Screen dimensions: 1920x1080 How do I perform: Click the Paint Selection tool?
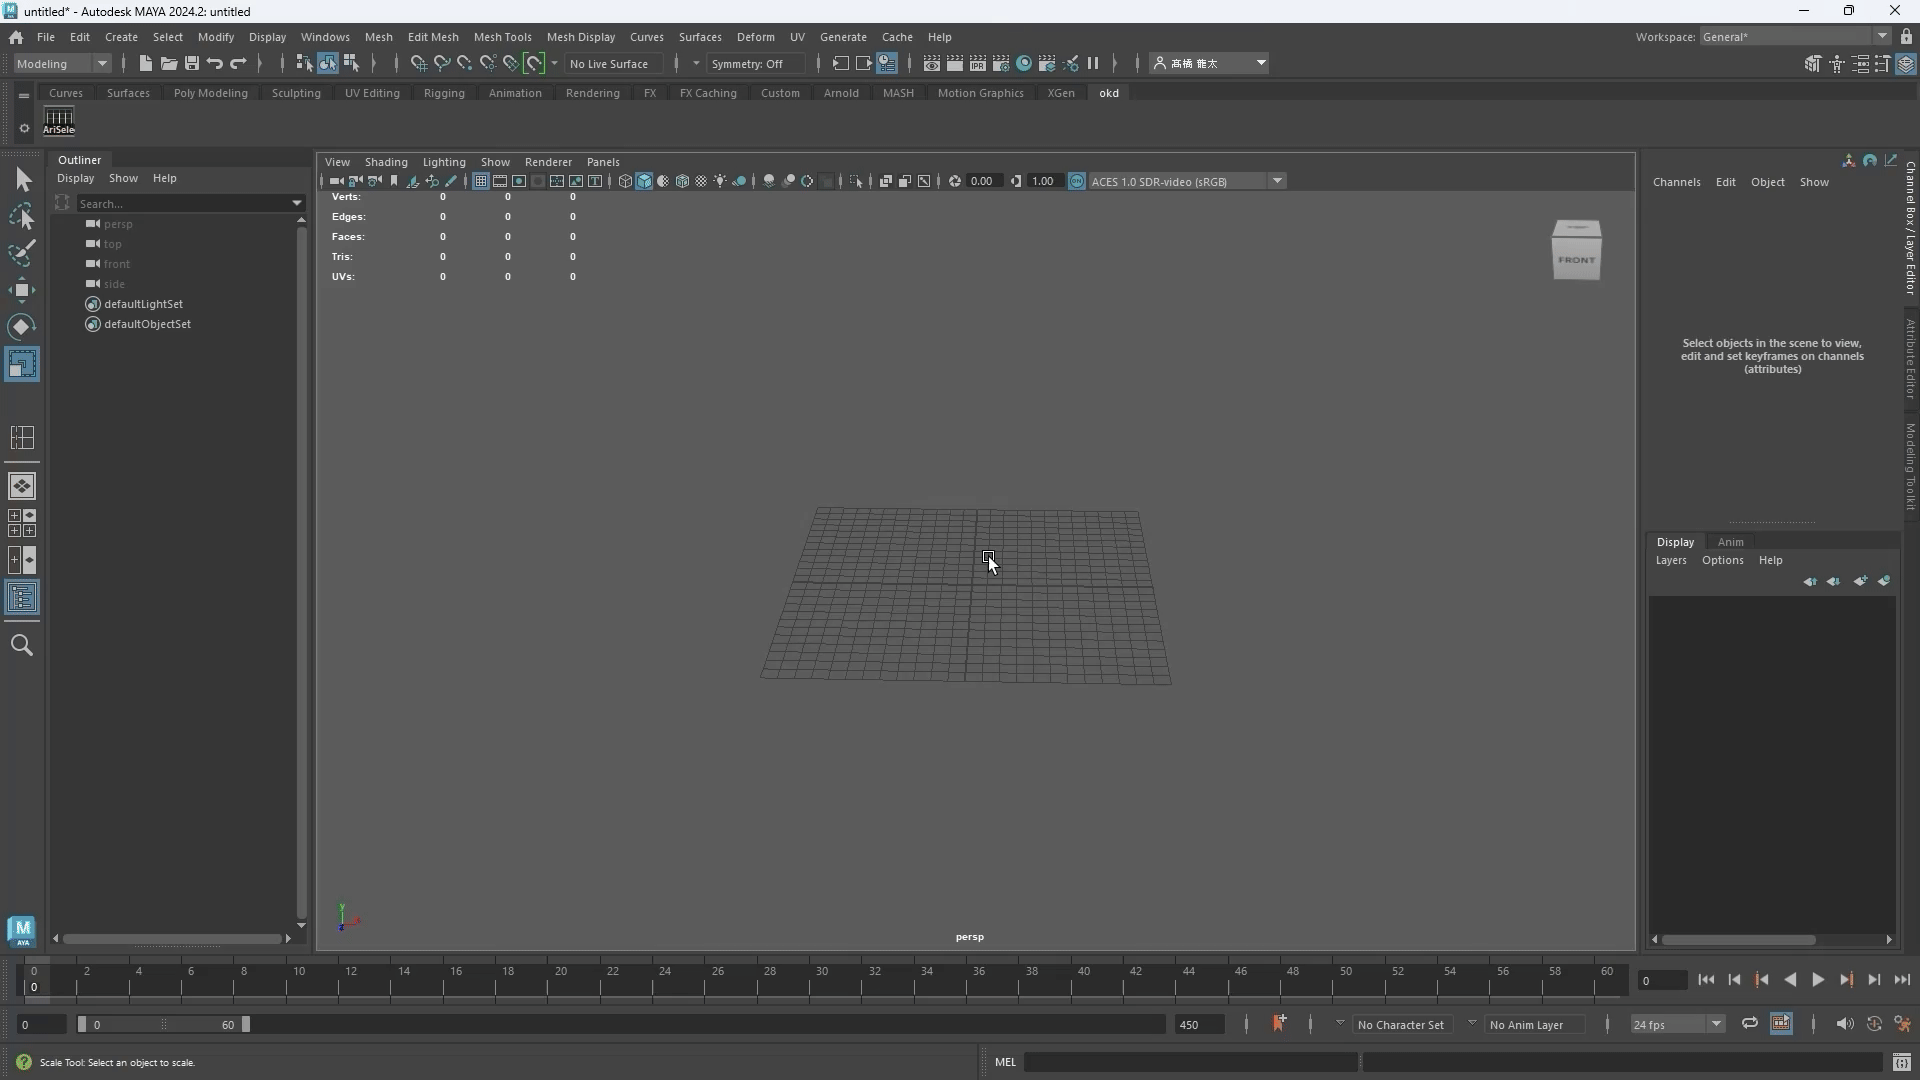(22, 253)
